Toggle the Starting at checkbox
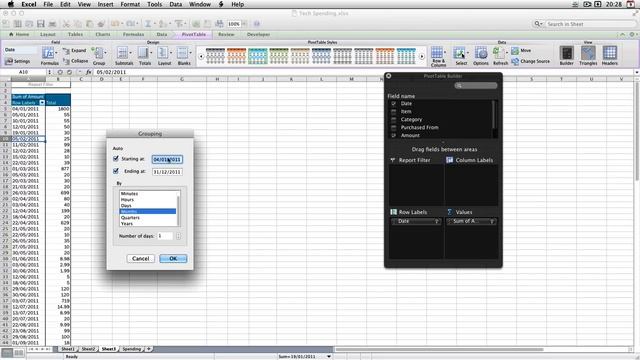This screenshot has height=360, width=640. point(116,158)
